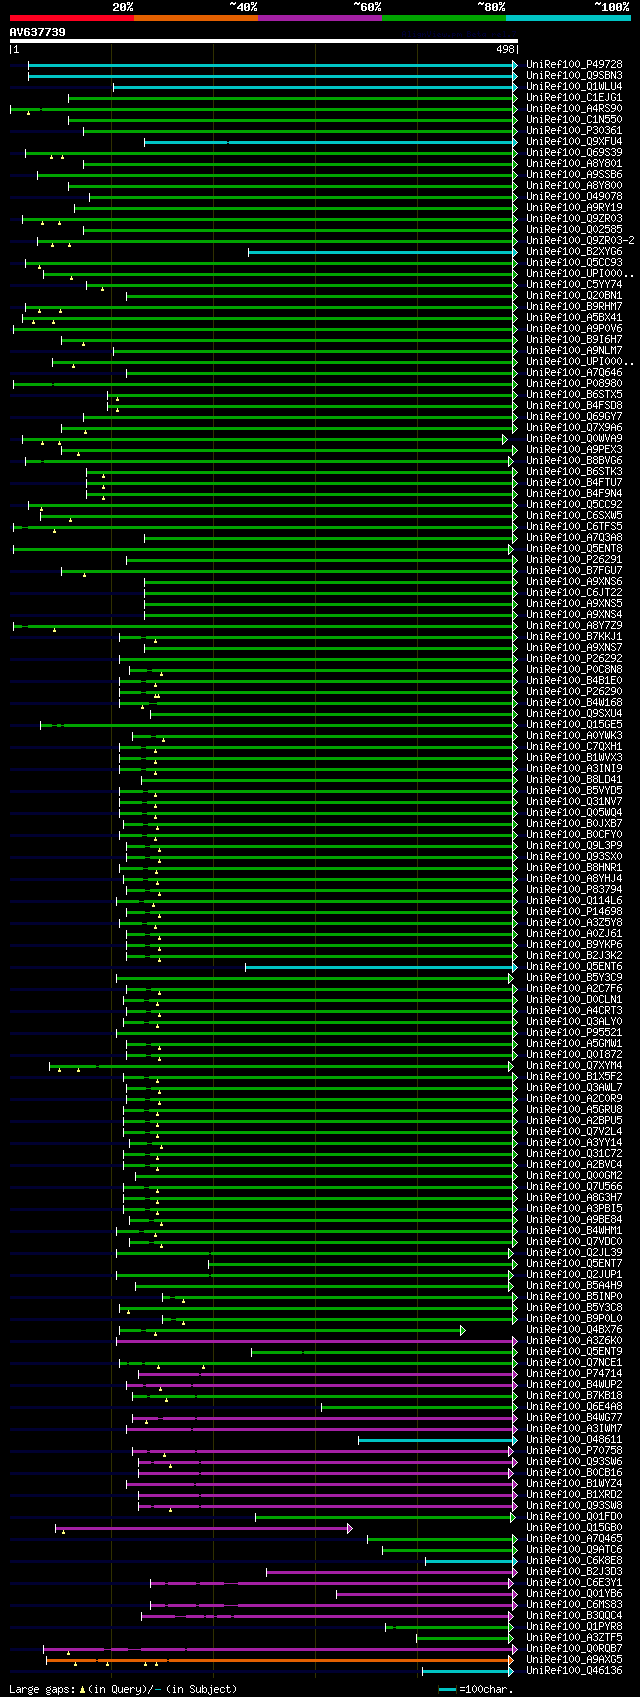640x1697 pixels.
Task: Click the UniRef100_C6JT22 hit label
Action: point(574,592)
